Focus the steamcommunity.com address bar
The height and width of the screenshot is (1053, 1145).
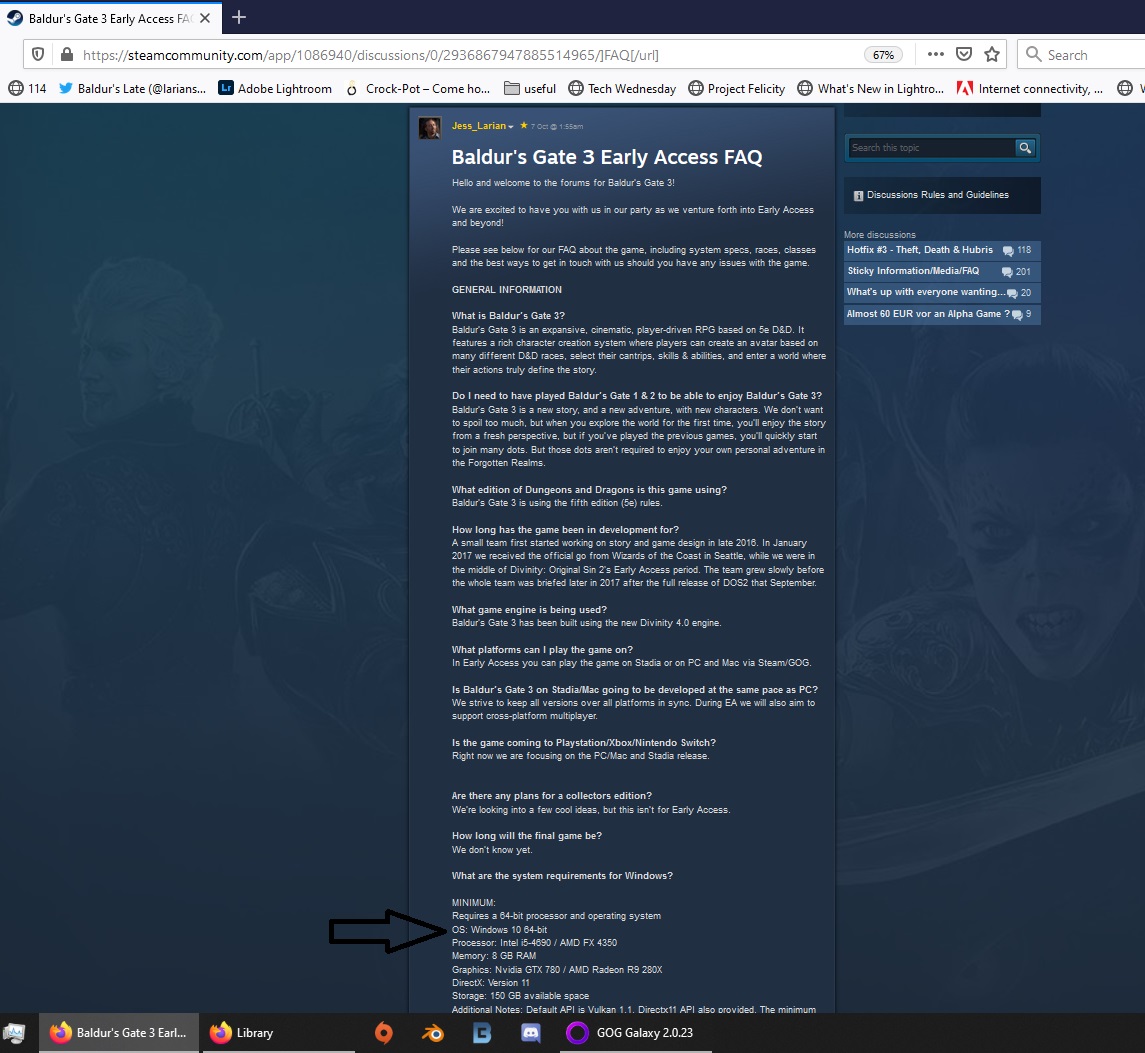[467, 55]
